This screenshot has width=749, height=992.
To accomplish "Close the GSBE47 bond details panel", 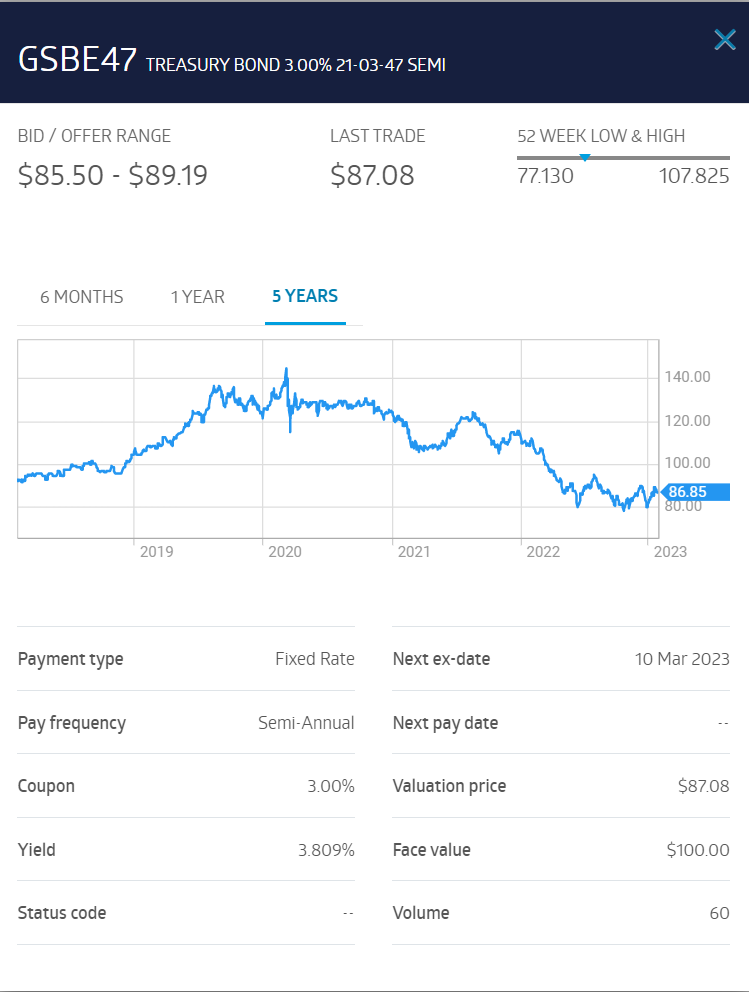I will pyautogui.click(x=725, y=40).
